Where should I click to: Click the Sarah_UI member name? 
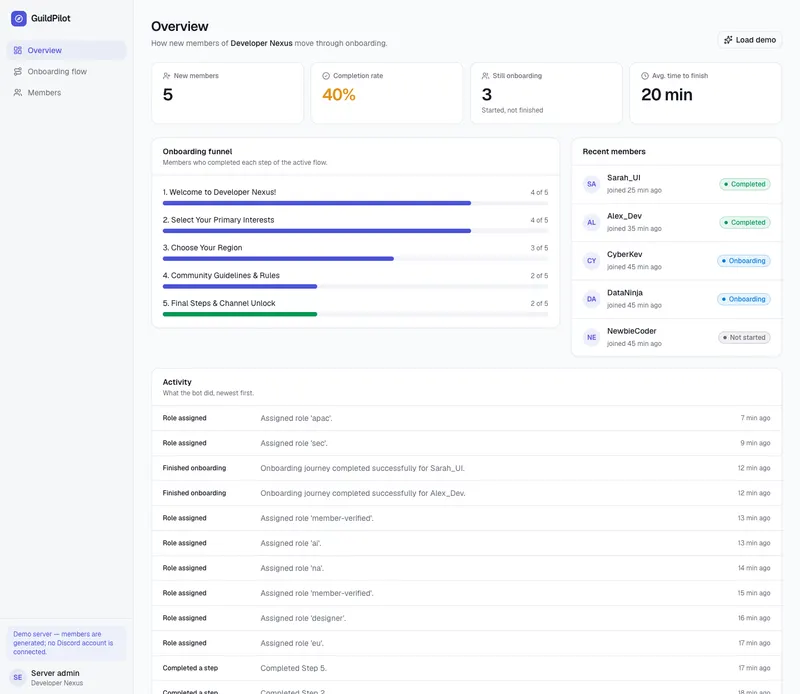pyautogui.click(x=623, y=178)
